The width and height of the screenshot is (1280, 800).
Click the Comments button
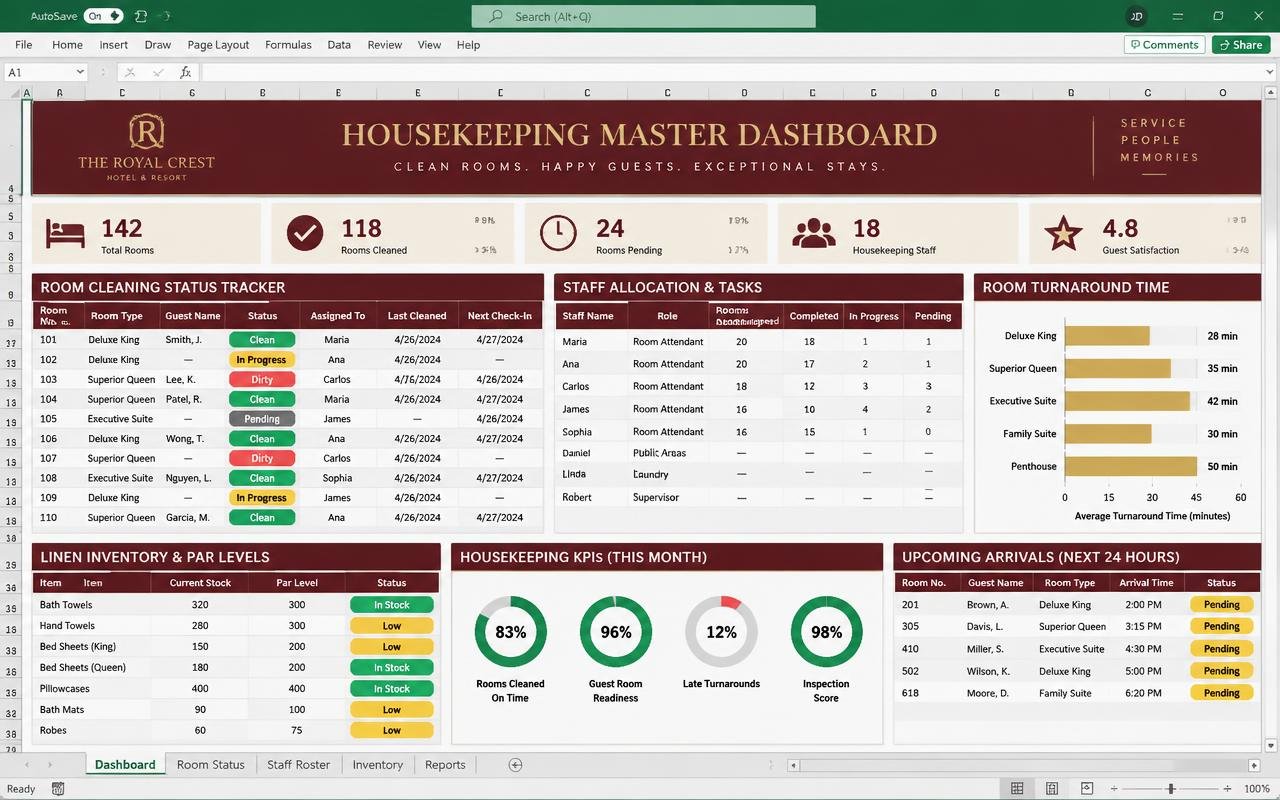pos(1164,45)
